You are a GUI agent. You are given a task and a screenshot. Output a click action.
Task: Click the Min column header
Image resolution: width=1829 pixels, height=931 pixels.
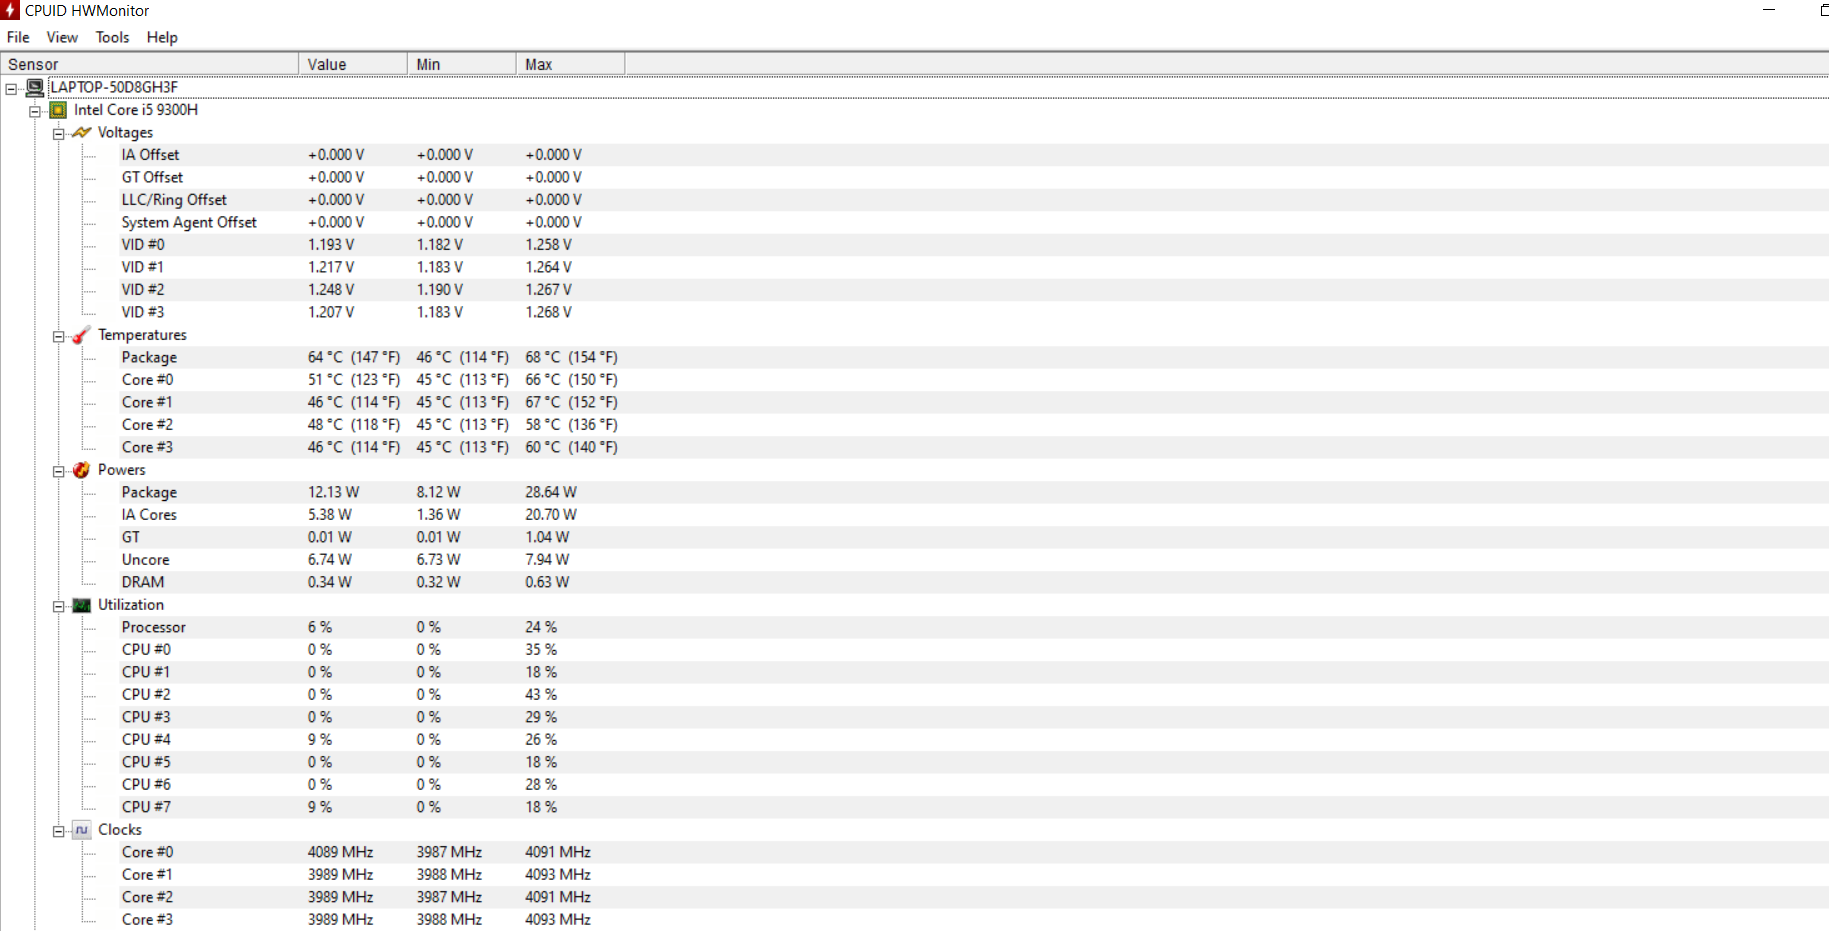click(462, 64)
